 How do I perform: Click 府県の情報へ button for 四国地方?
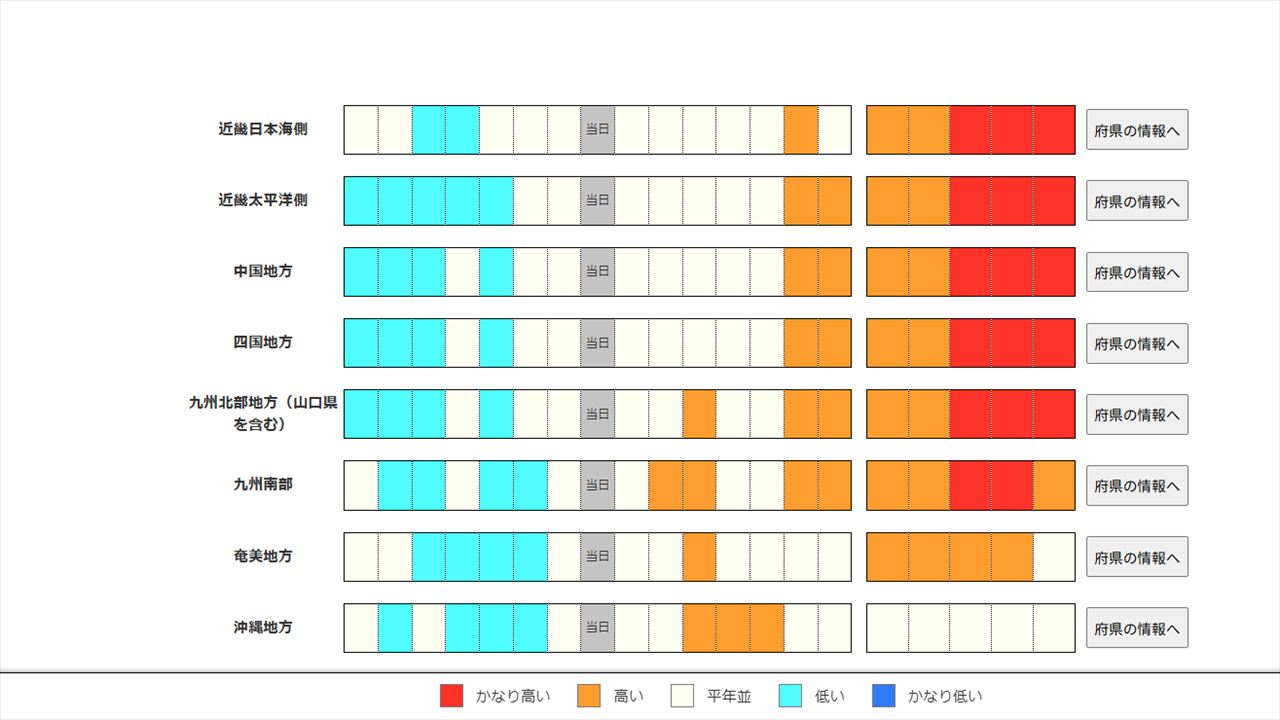click(x=1137, y=343)
